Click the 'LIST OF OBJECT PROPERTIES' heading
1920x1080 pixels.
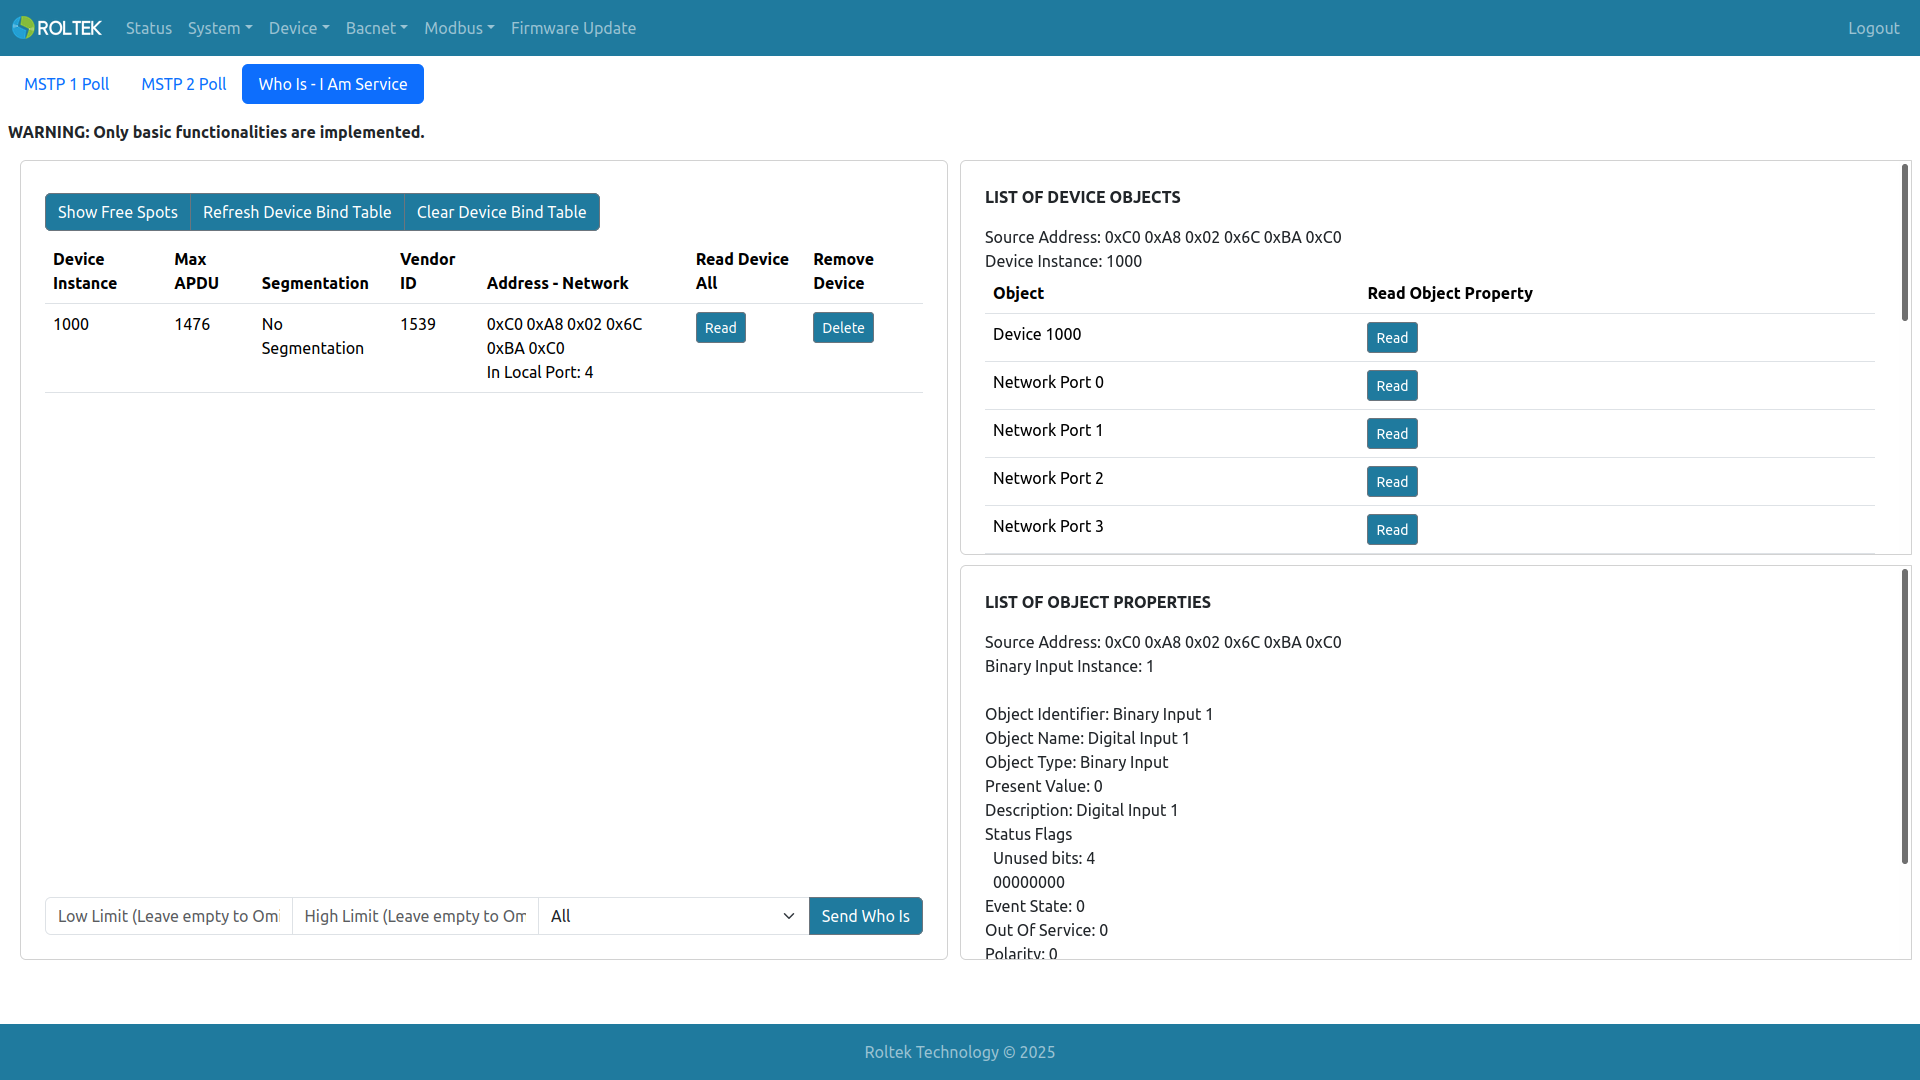[1097, 602]
